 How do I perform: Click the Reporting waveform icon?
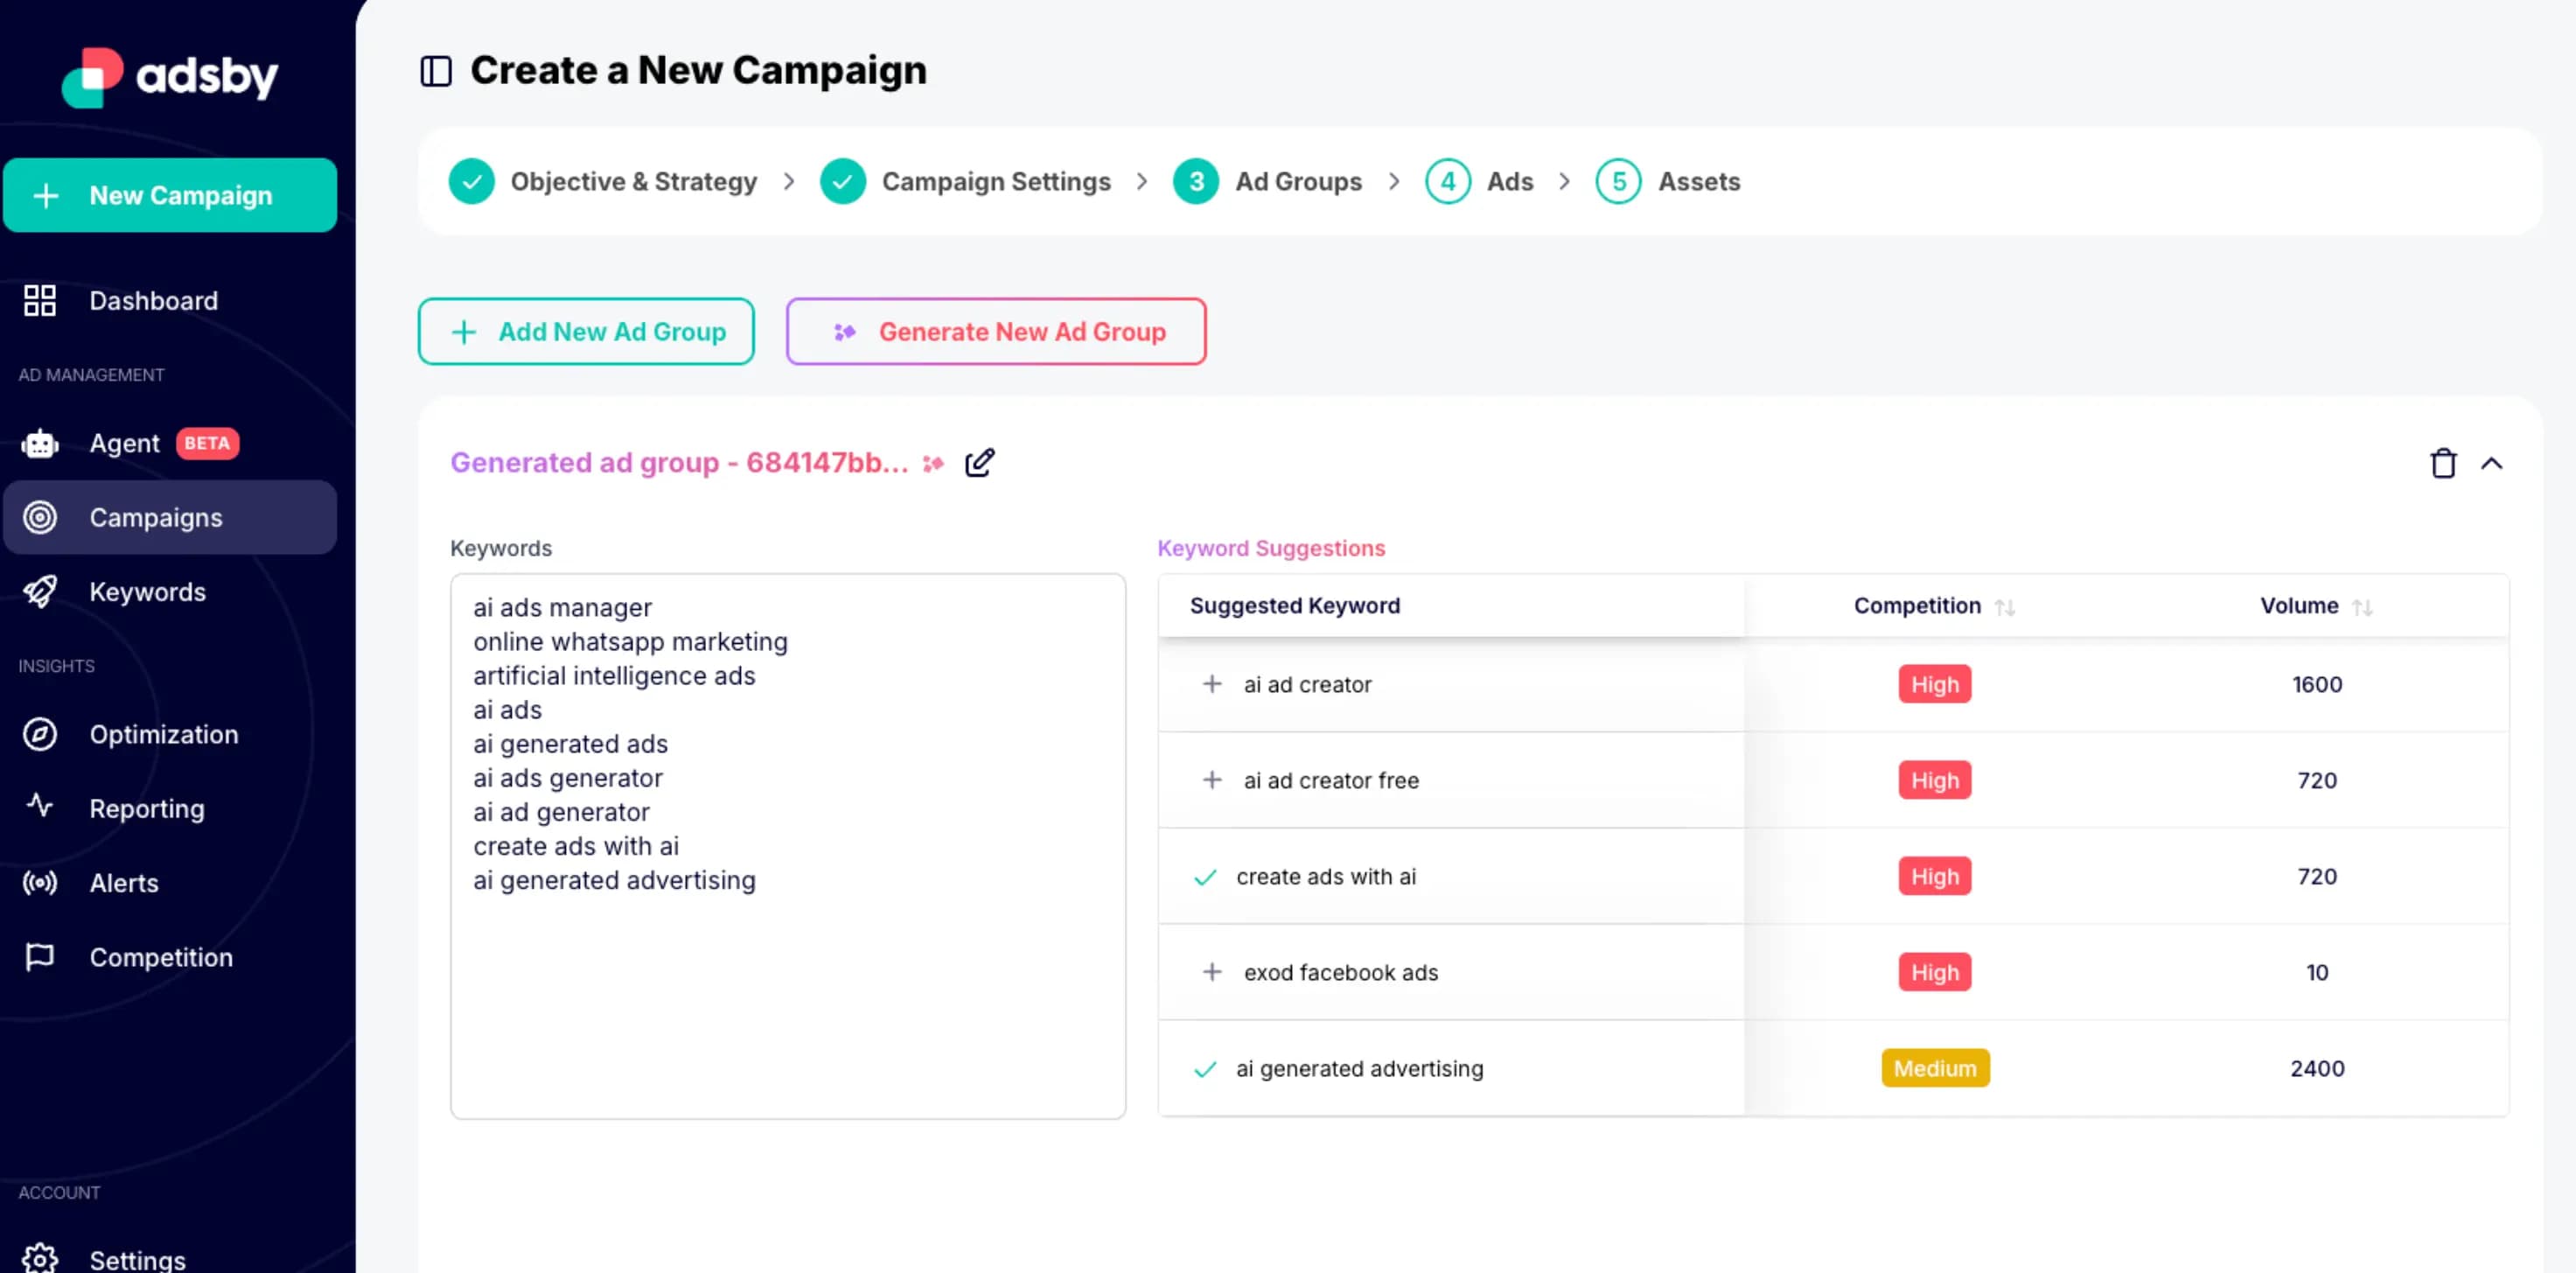click(40, 808)
